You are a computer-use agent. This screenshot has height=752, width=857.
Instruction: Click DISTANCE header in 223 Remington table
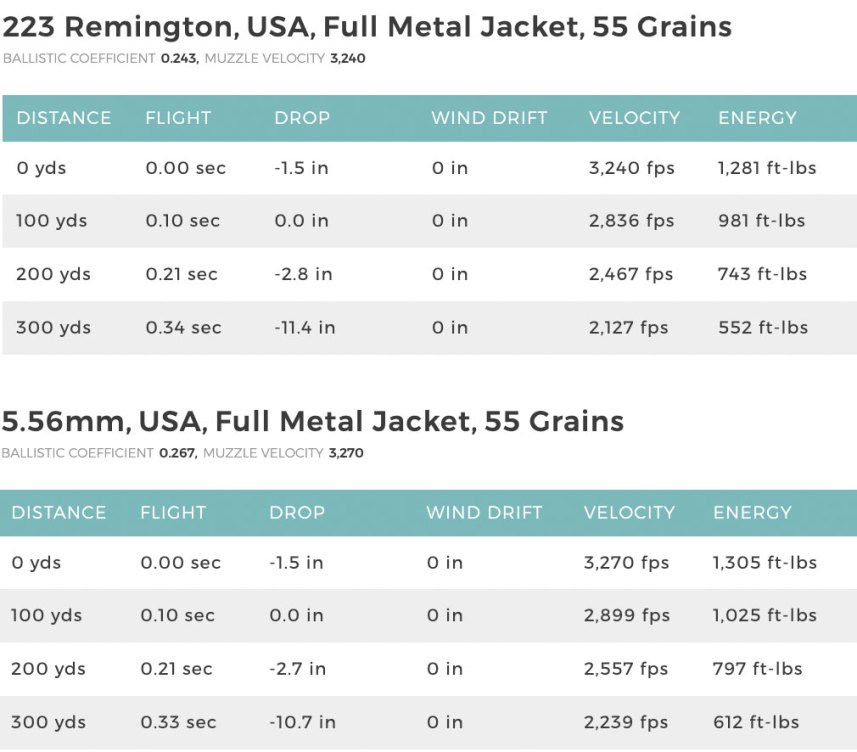[x=64, y=118]
